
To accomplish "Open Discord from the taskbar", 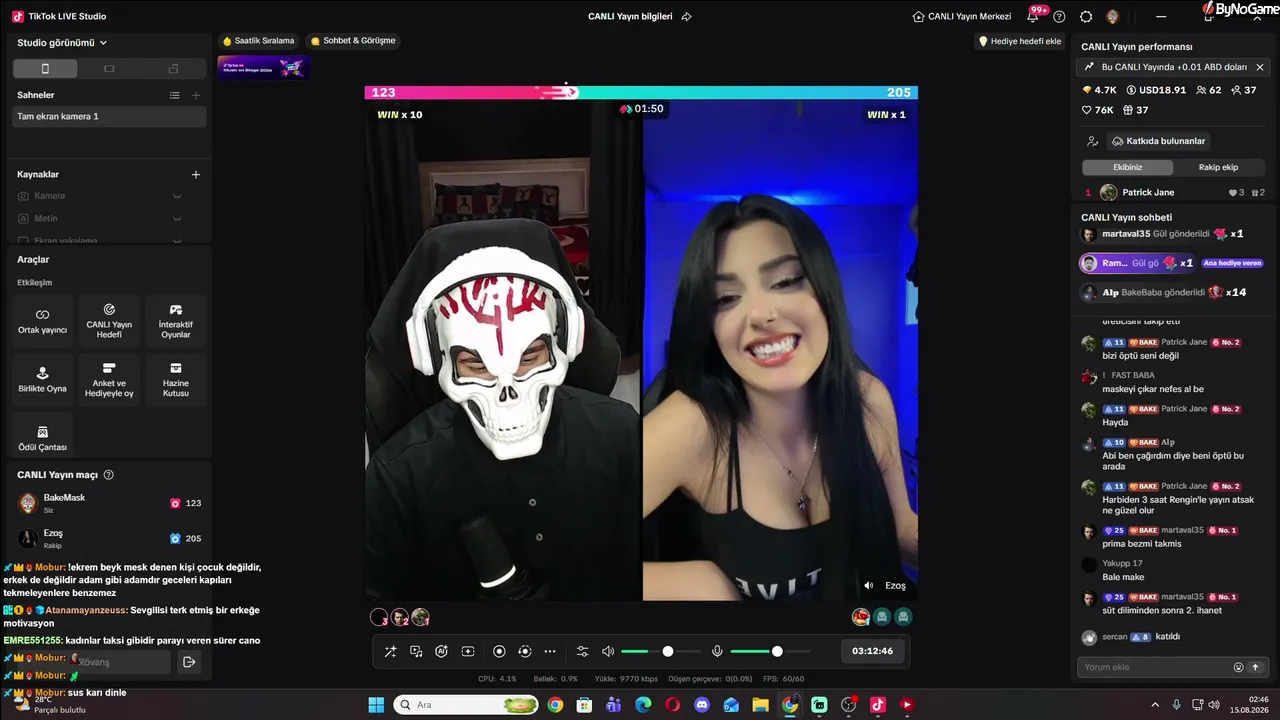I will pyautogui.click(x=702, y=705).
